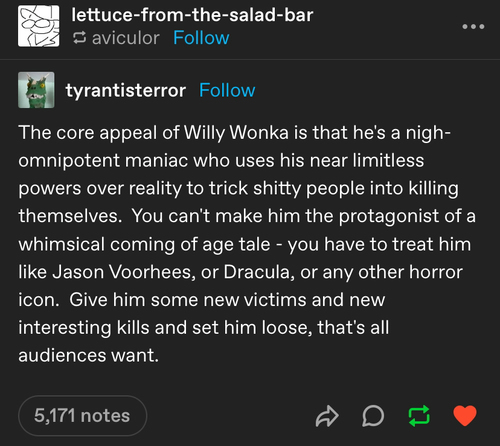
Task: Click the Willy Wonka post text body
Action: (x=247, y=244)
